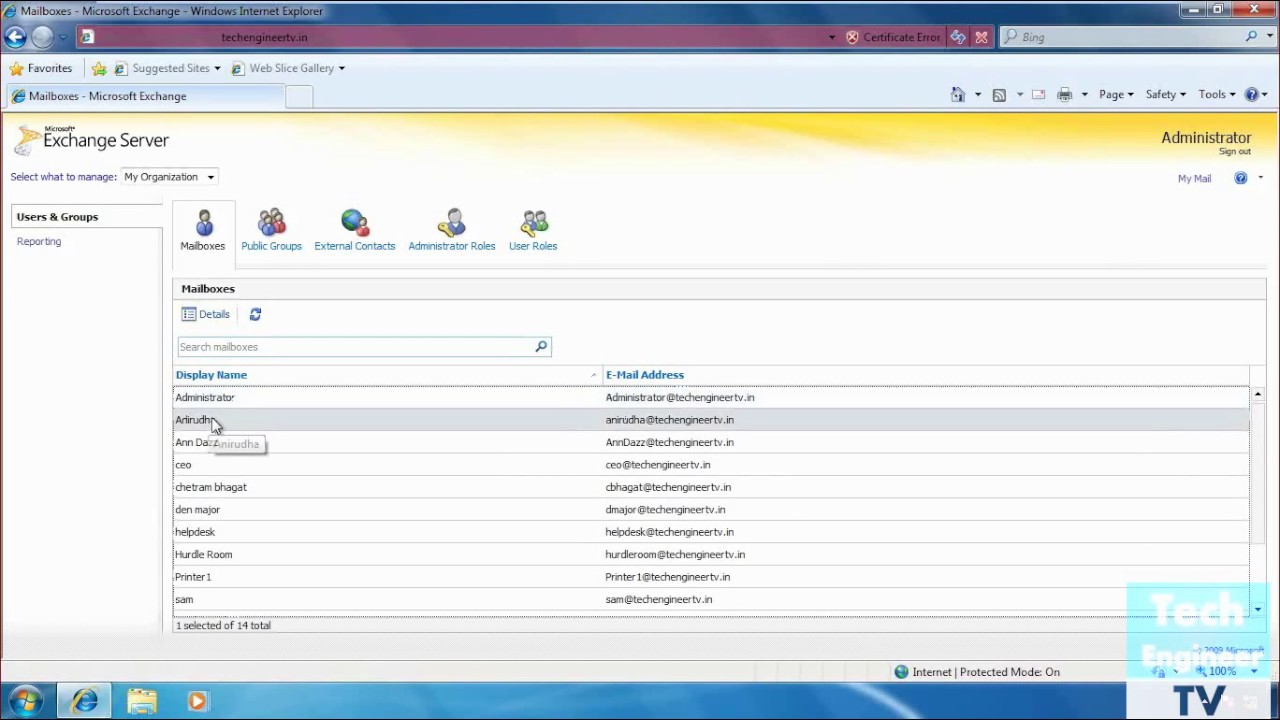Select the den major mailbox row
The width and height of the screenshot is (1280, 720).
711,510
